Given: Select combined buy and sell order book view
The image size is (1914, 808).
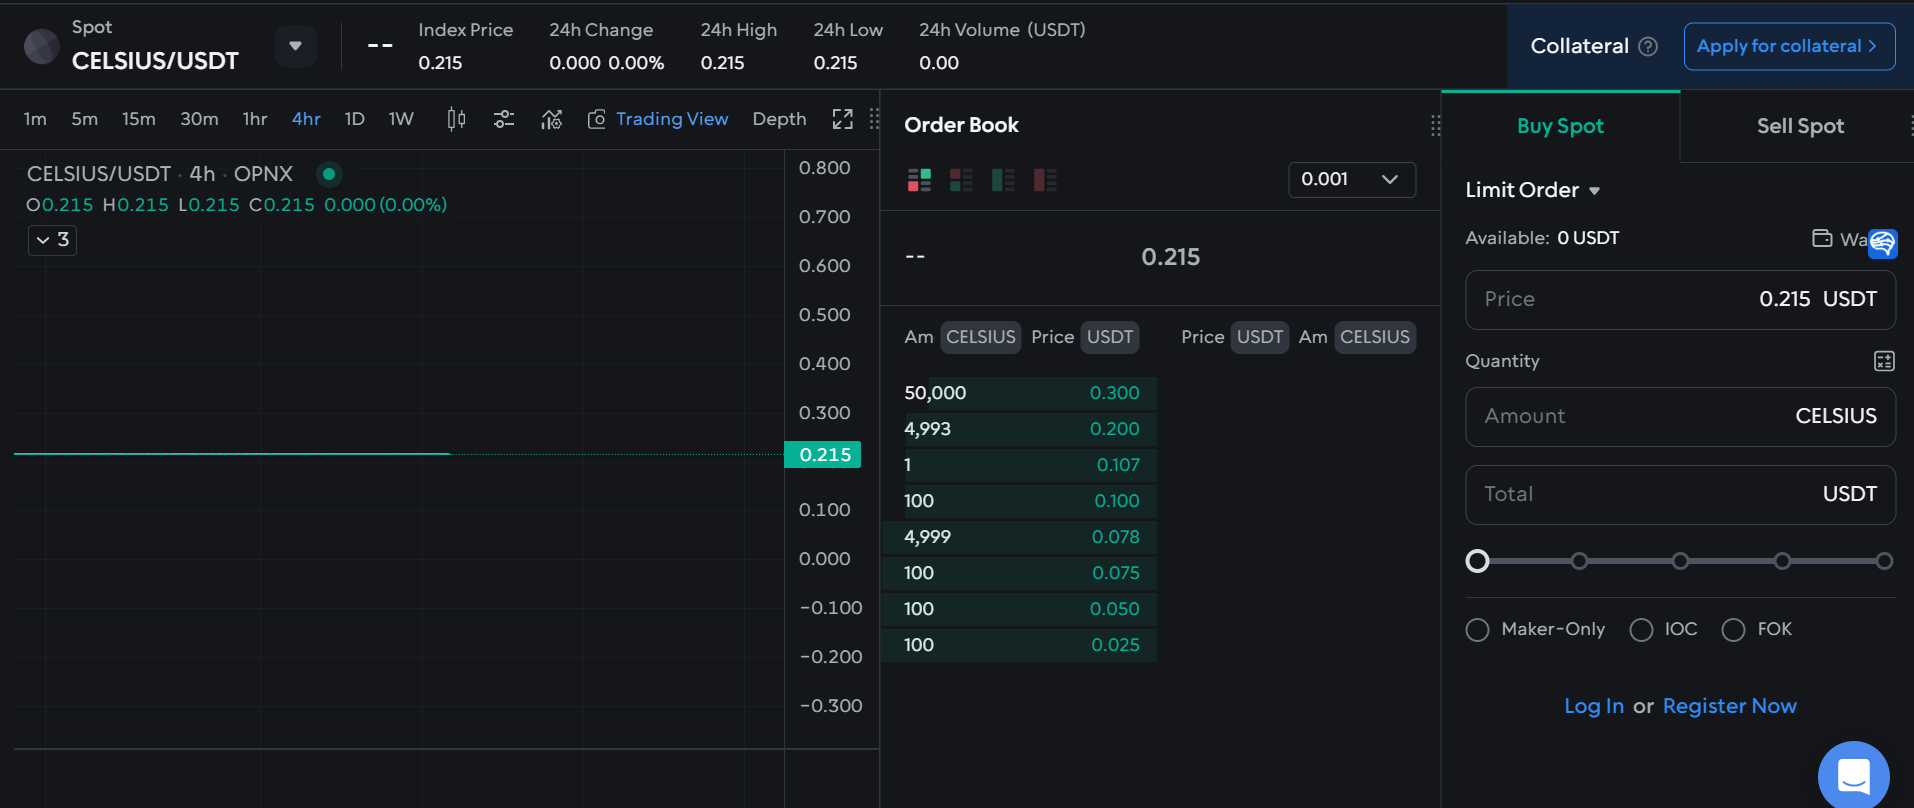Looking at the screenshot, I should [919, 180].
